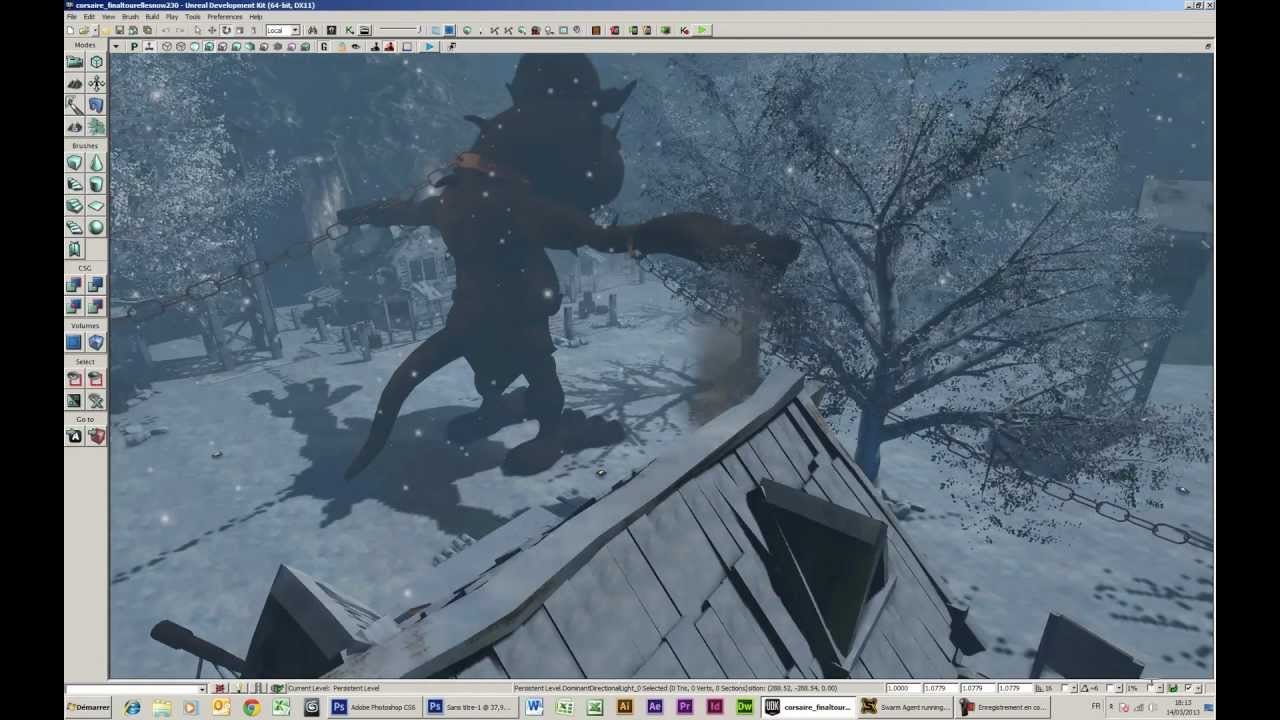
Task: Select the Curved Stair brush builder
Action: (x=74, y=184)
